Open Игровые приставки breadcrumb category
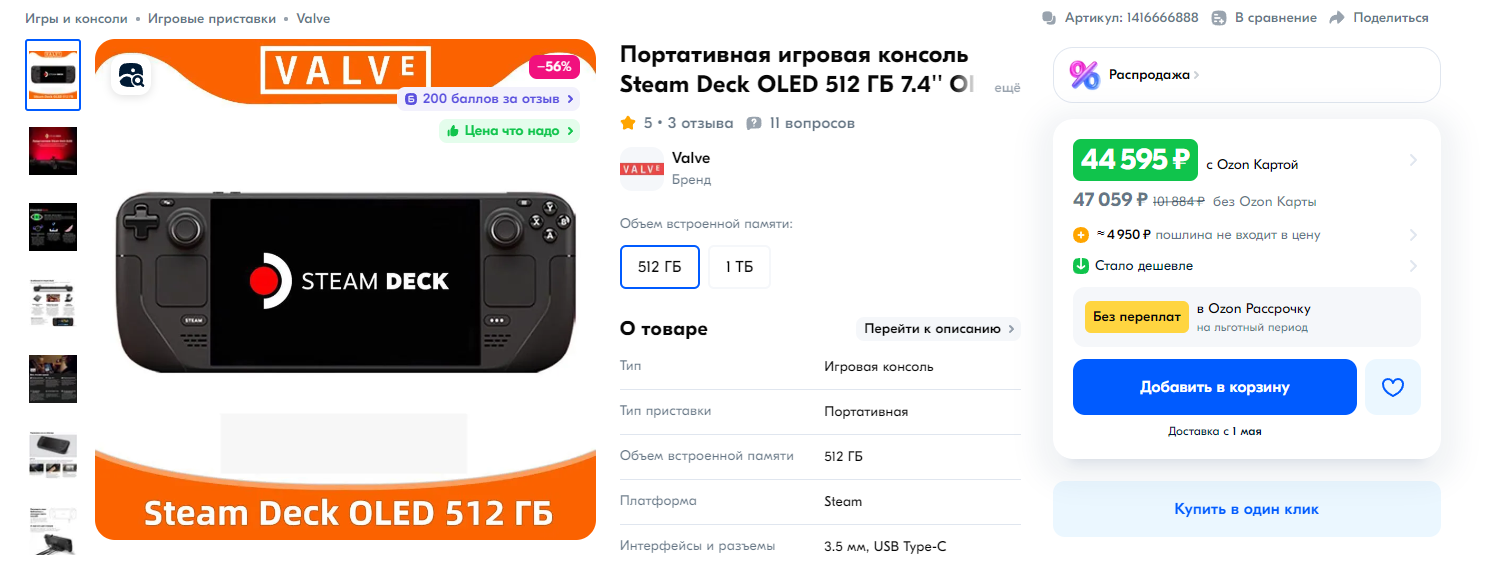The height and width of the screenshot is (562, 1506). click(212, 18)
